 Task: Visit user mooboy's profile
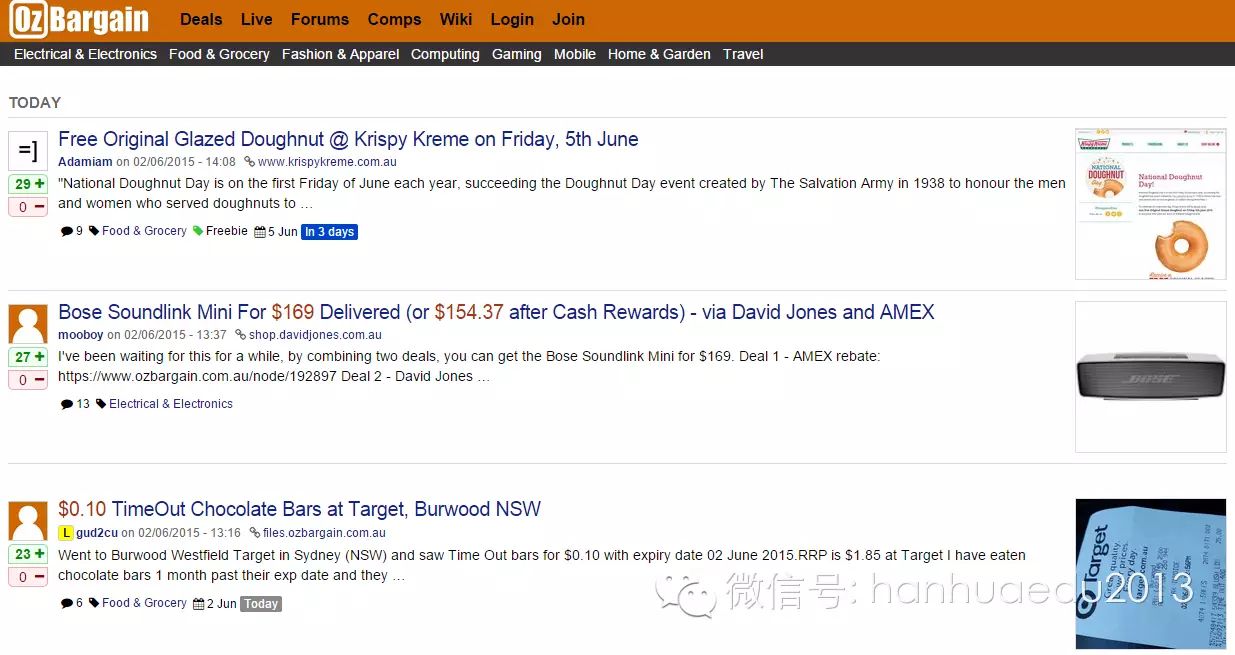point(81,335)
